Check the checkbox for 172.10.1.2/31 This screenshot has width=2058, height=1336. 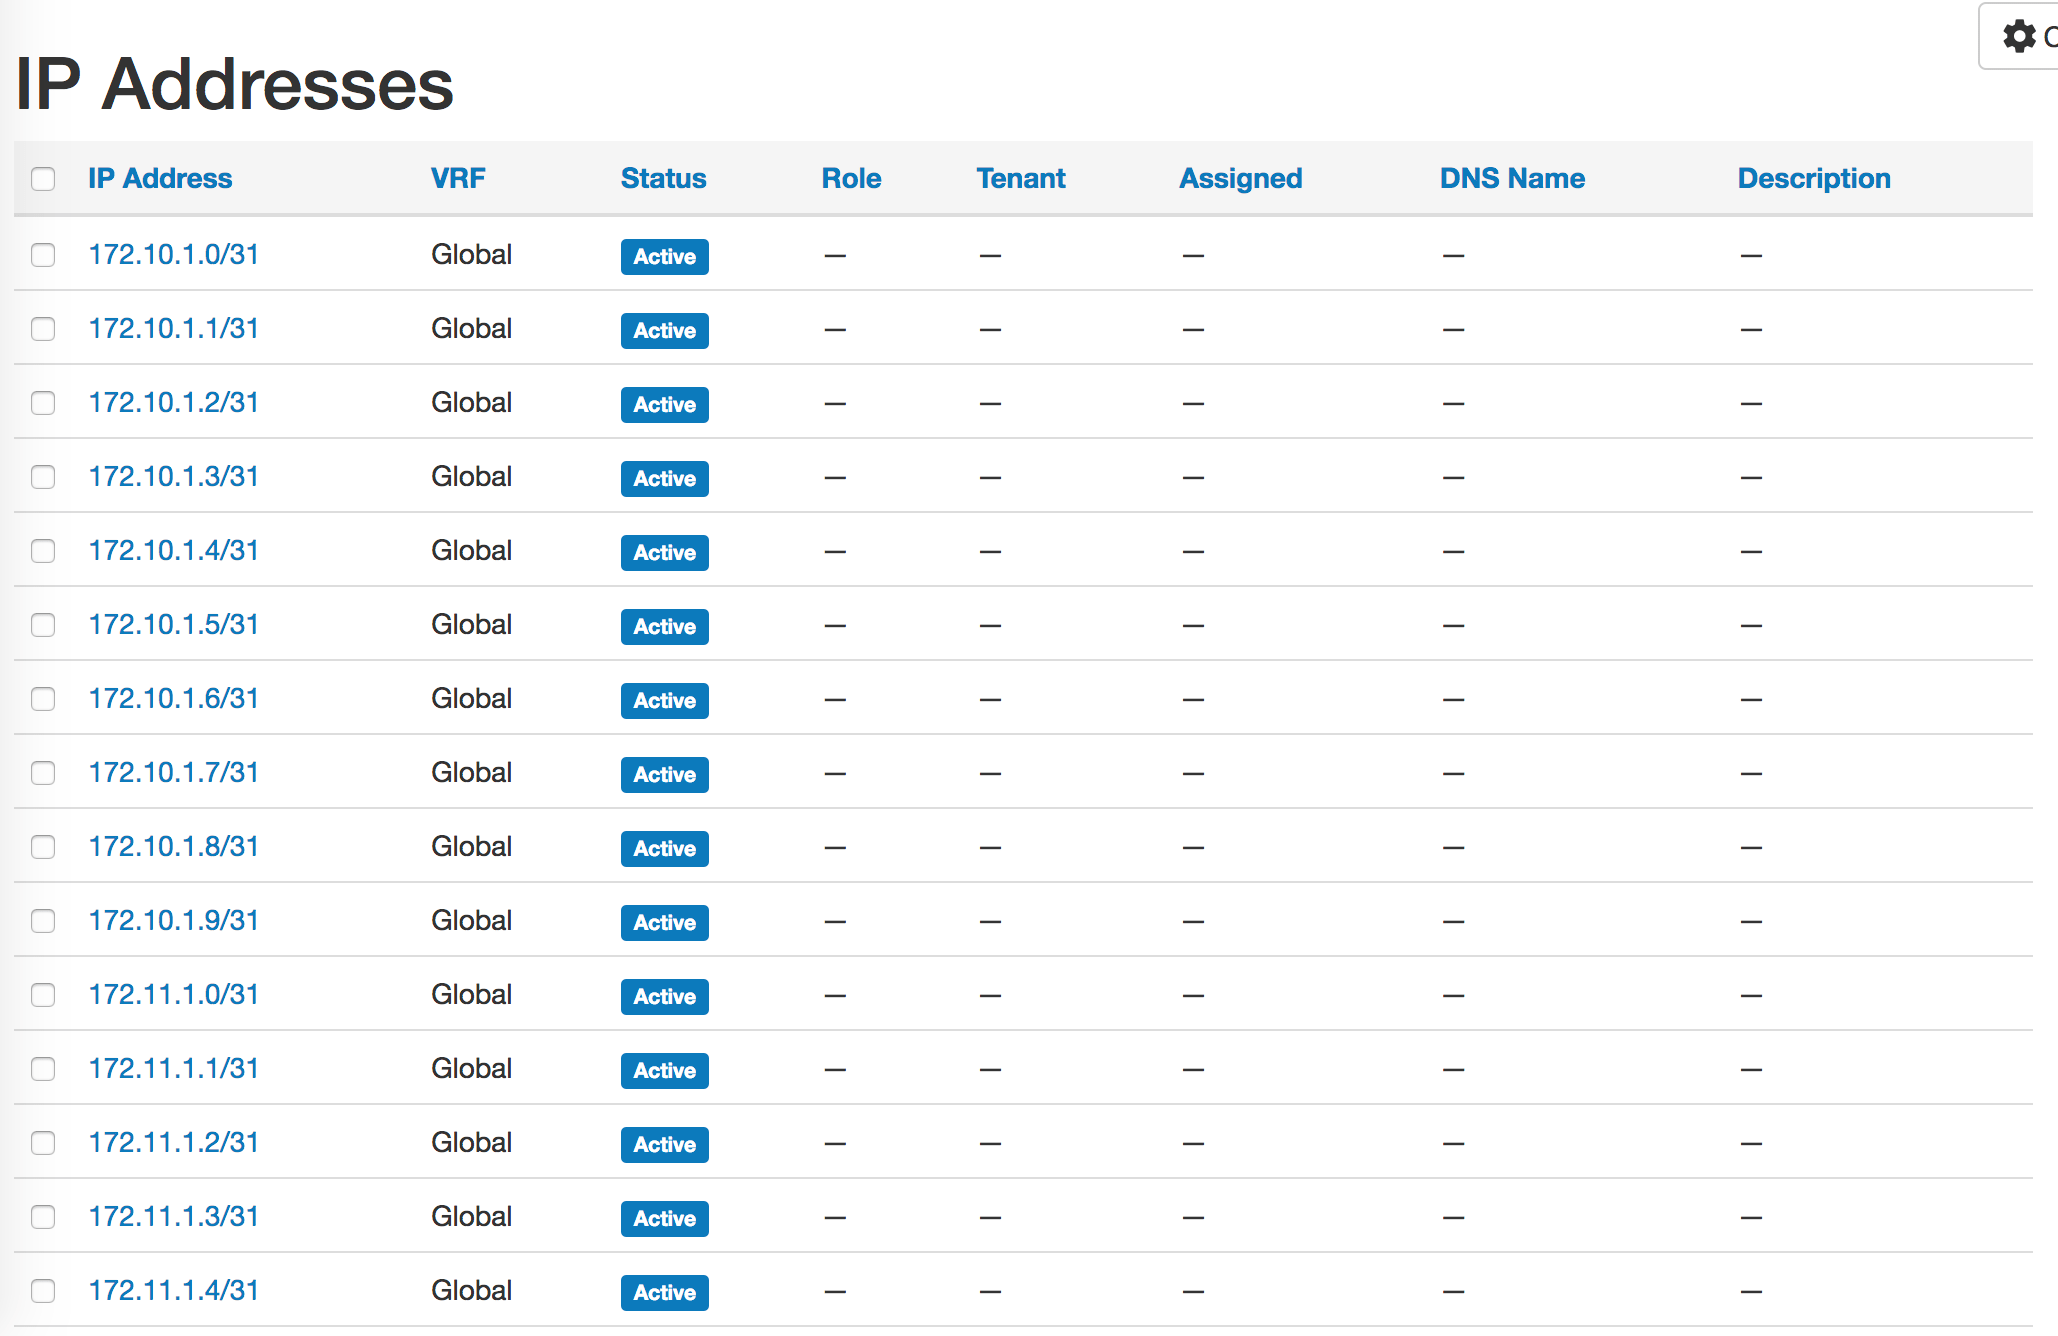[43, 404]
